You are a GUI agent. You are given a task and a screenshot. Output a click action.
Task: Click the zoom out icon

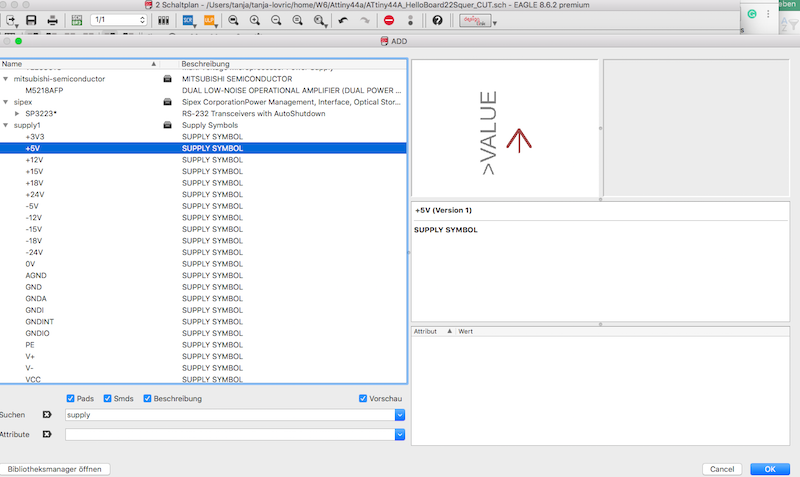[276, 20]
